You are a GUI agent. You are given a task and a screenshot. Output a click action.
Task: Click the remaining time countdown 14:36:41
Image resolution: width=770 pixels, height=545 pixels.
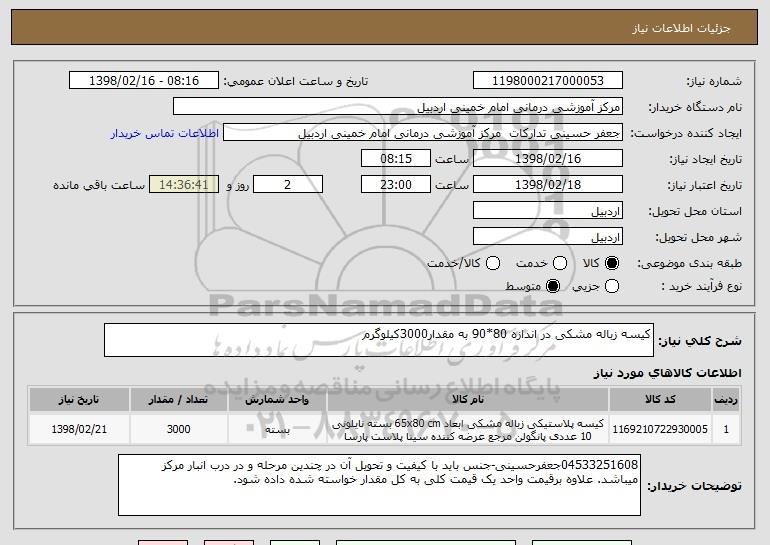[x=184, y=185]
